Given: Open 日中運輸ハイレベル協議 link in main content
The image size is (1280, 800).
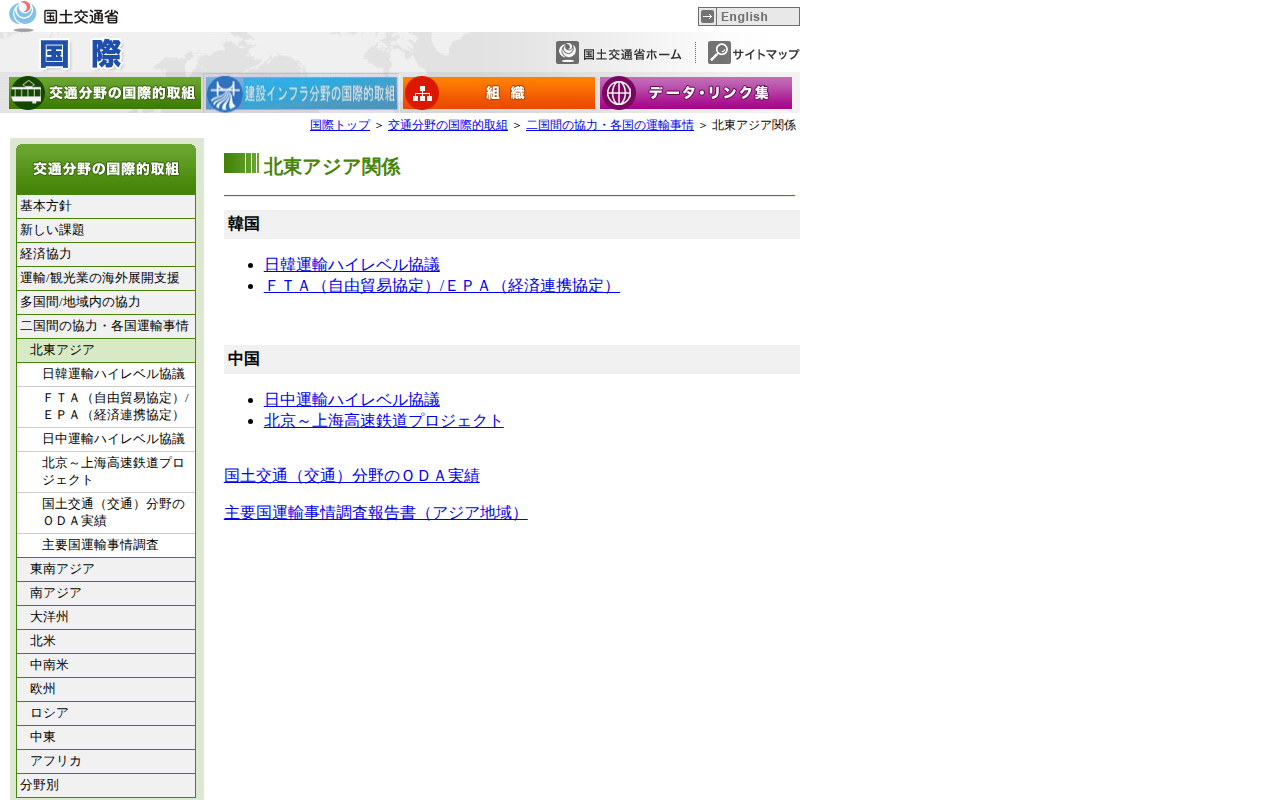Looking at the screenshot, I should click(x=352, y=400).
